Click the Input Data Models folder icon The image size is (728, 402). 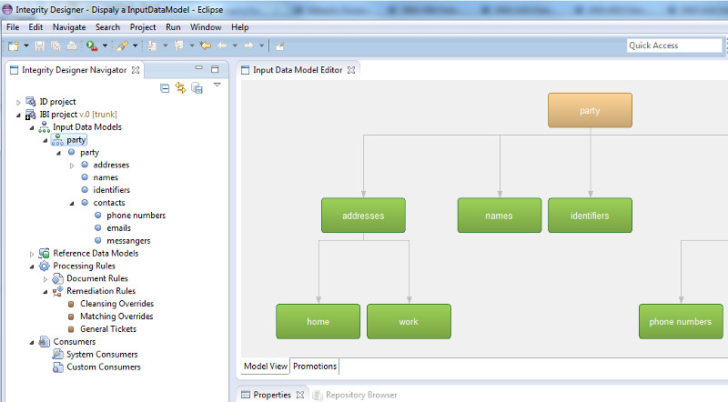[x=44, y=127]
